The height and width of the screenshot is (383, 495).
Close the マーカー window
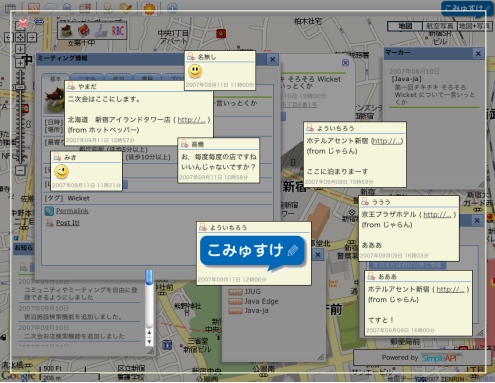478,54
